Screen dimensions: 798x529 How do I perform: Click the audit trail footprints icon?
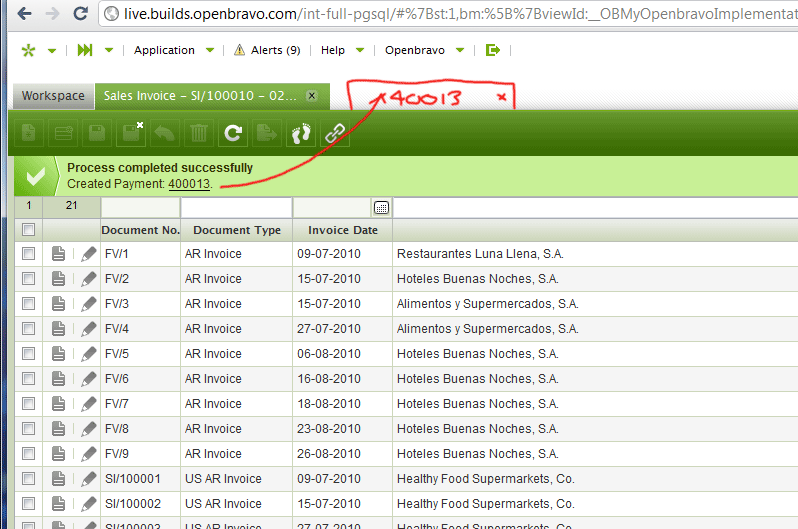pos(301,132)
